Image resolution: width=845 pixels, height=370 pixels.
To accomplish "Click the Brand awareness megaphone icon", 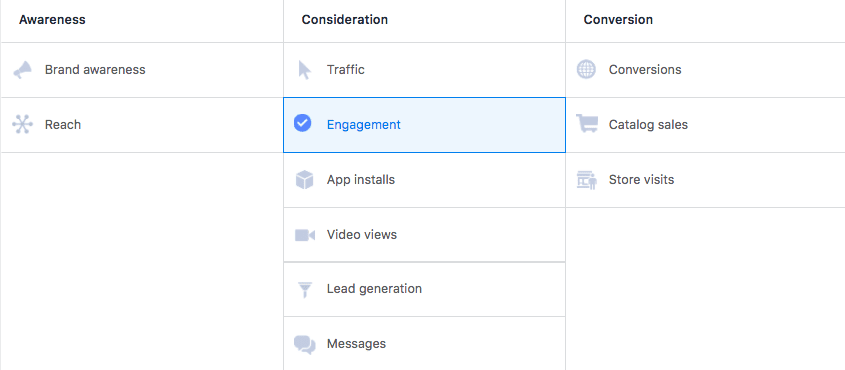I will click(23, 70).
